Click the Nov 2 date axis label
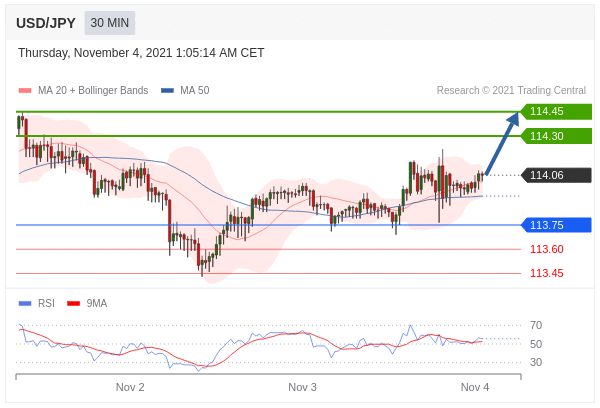 coord(130,387)
